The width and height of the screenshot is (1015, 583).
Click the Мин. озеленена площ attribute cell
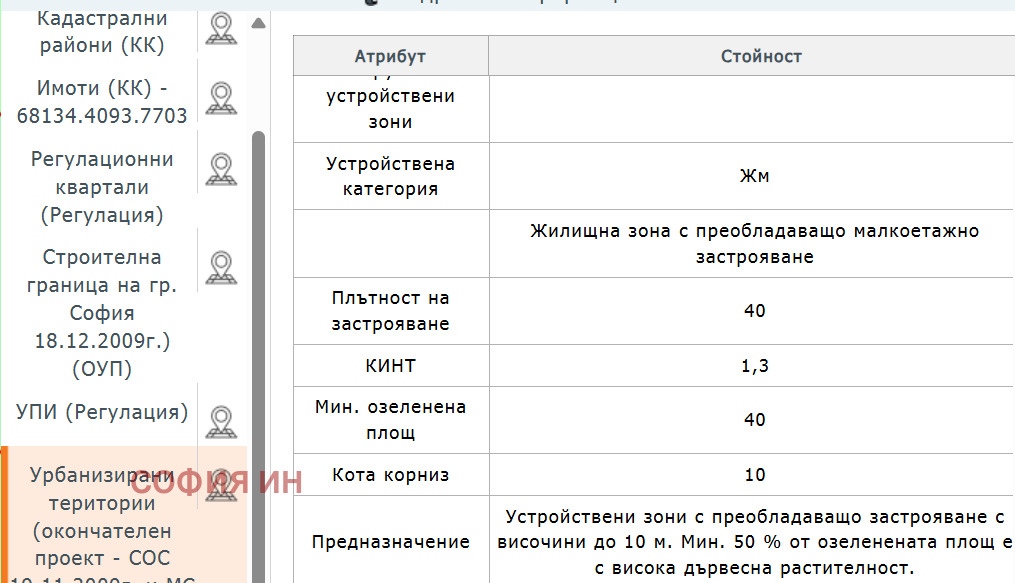click(390, 420)
